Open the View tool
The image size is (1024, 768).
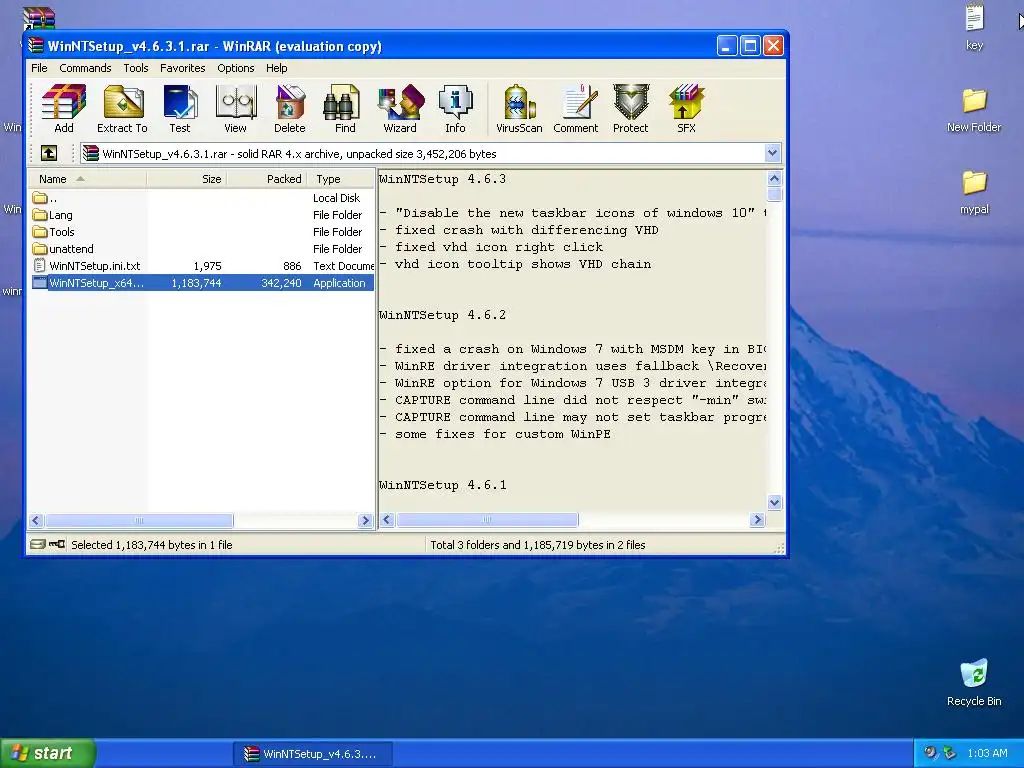235,109
